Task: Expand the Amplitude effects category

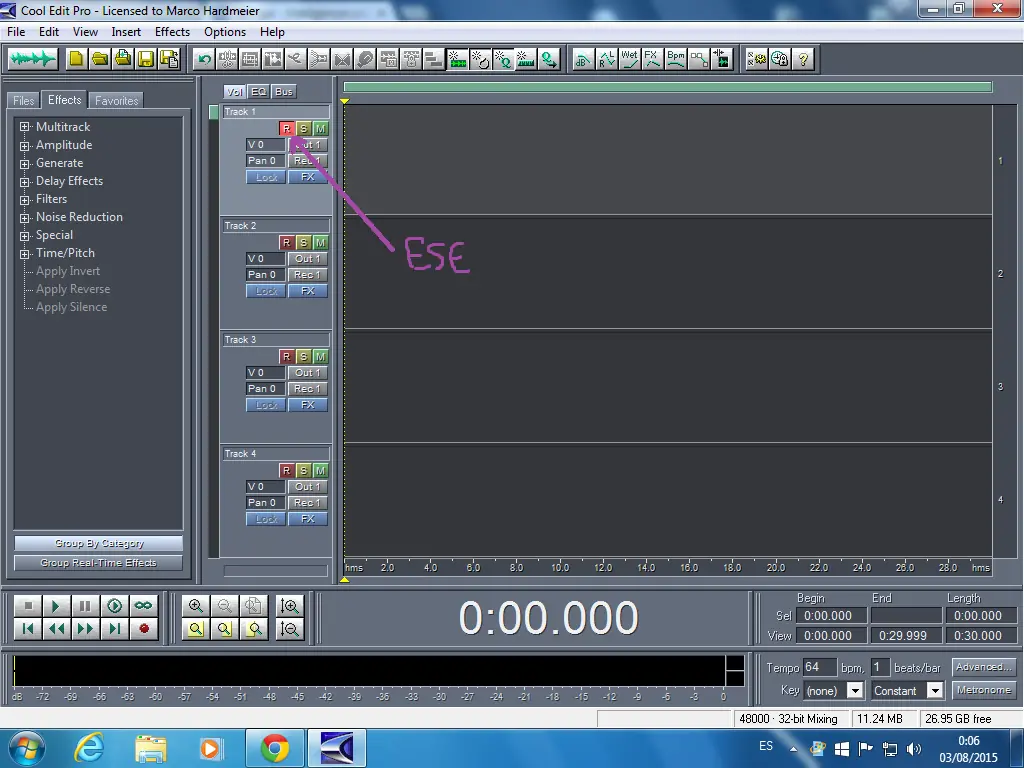Action: [x=25, y=145]
